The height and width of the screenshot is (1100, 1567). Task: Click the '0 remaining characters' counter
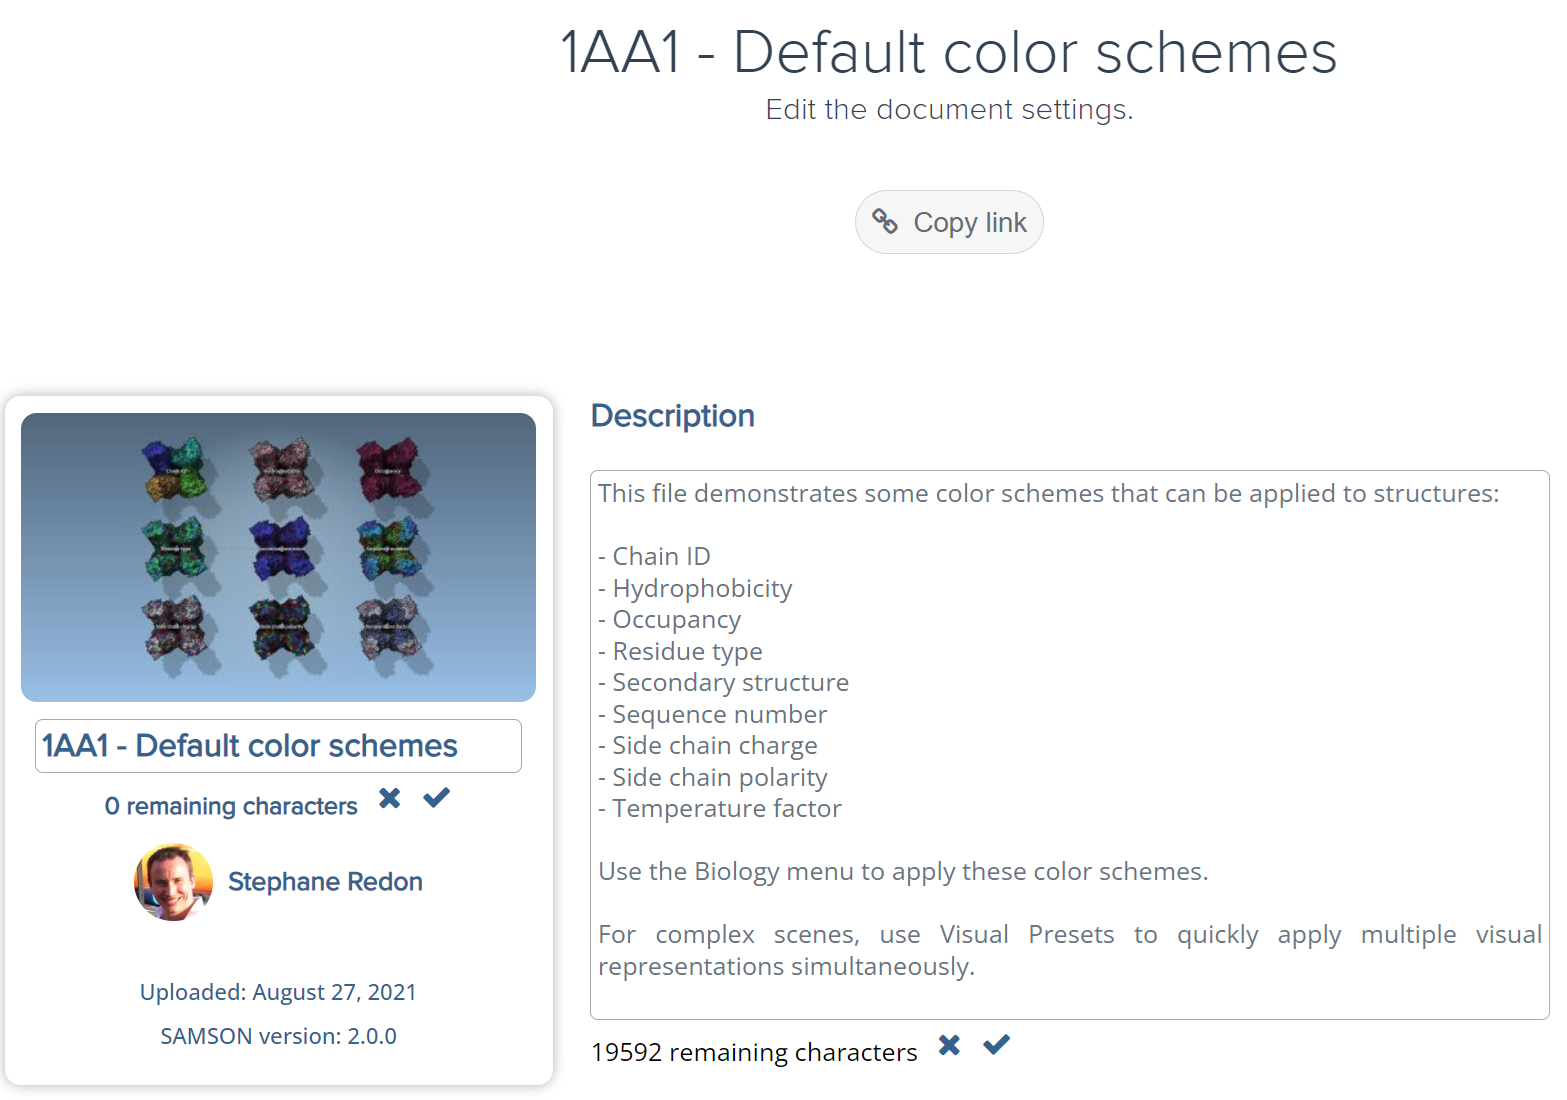[231, 806]
